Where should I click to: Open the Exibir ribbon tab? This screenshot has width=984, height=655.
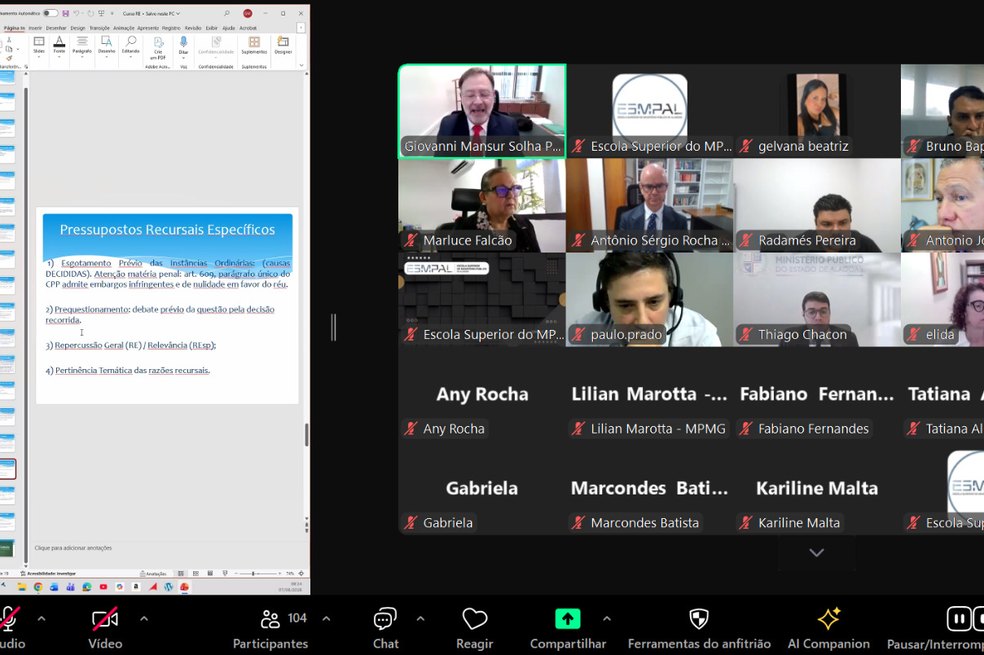211,28
